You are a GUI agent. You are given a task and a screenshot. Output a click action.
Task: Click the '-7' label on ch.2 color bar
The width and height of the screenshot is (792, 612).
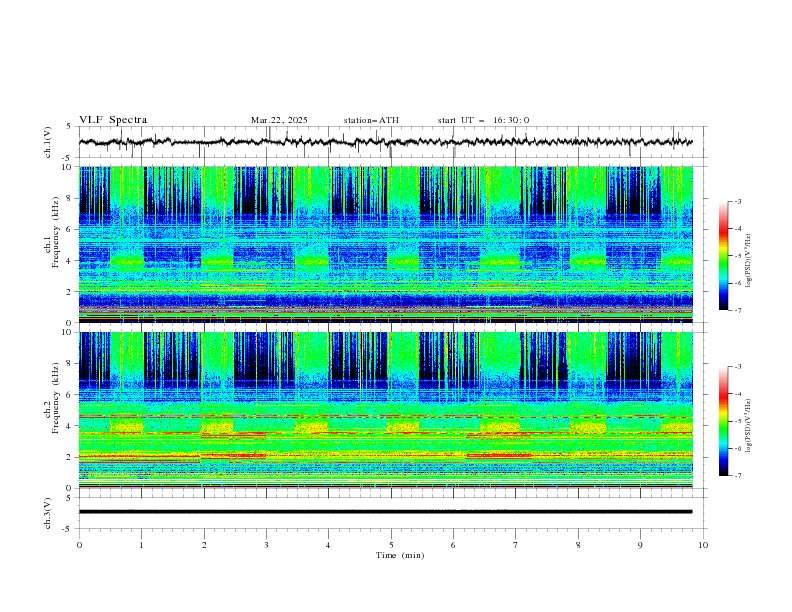738,476
